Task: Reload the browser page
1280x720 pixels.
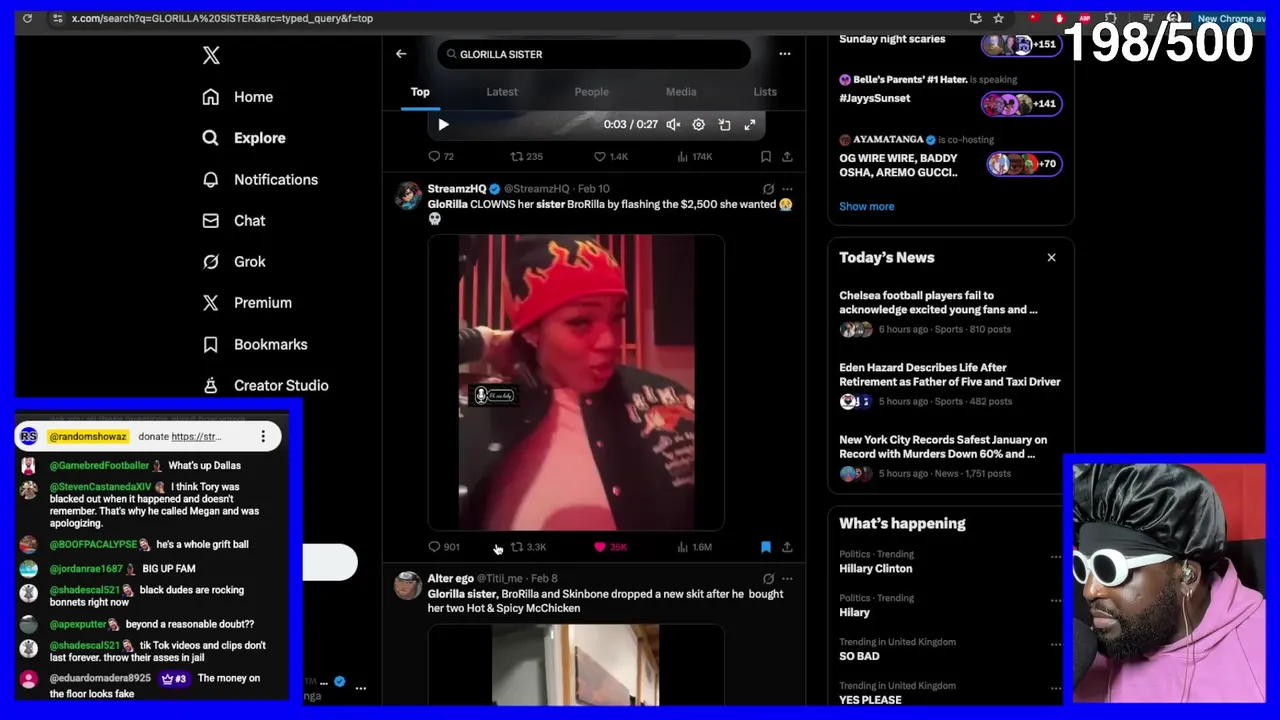Action: coord(27,18)
